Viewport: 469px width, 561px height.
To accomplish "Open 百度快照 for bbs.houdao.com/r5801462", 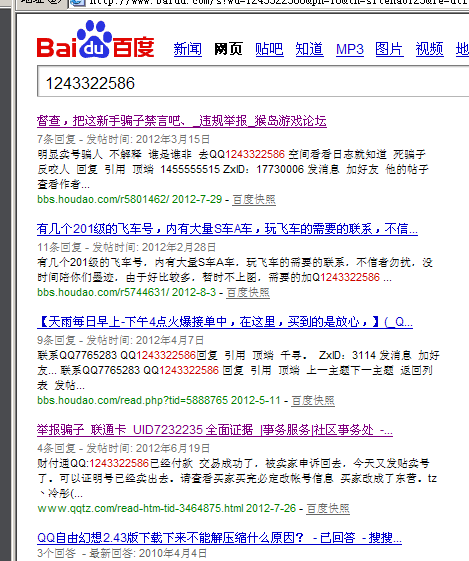I will click(254, 199).
